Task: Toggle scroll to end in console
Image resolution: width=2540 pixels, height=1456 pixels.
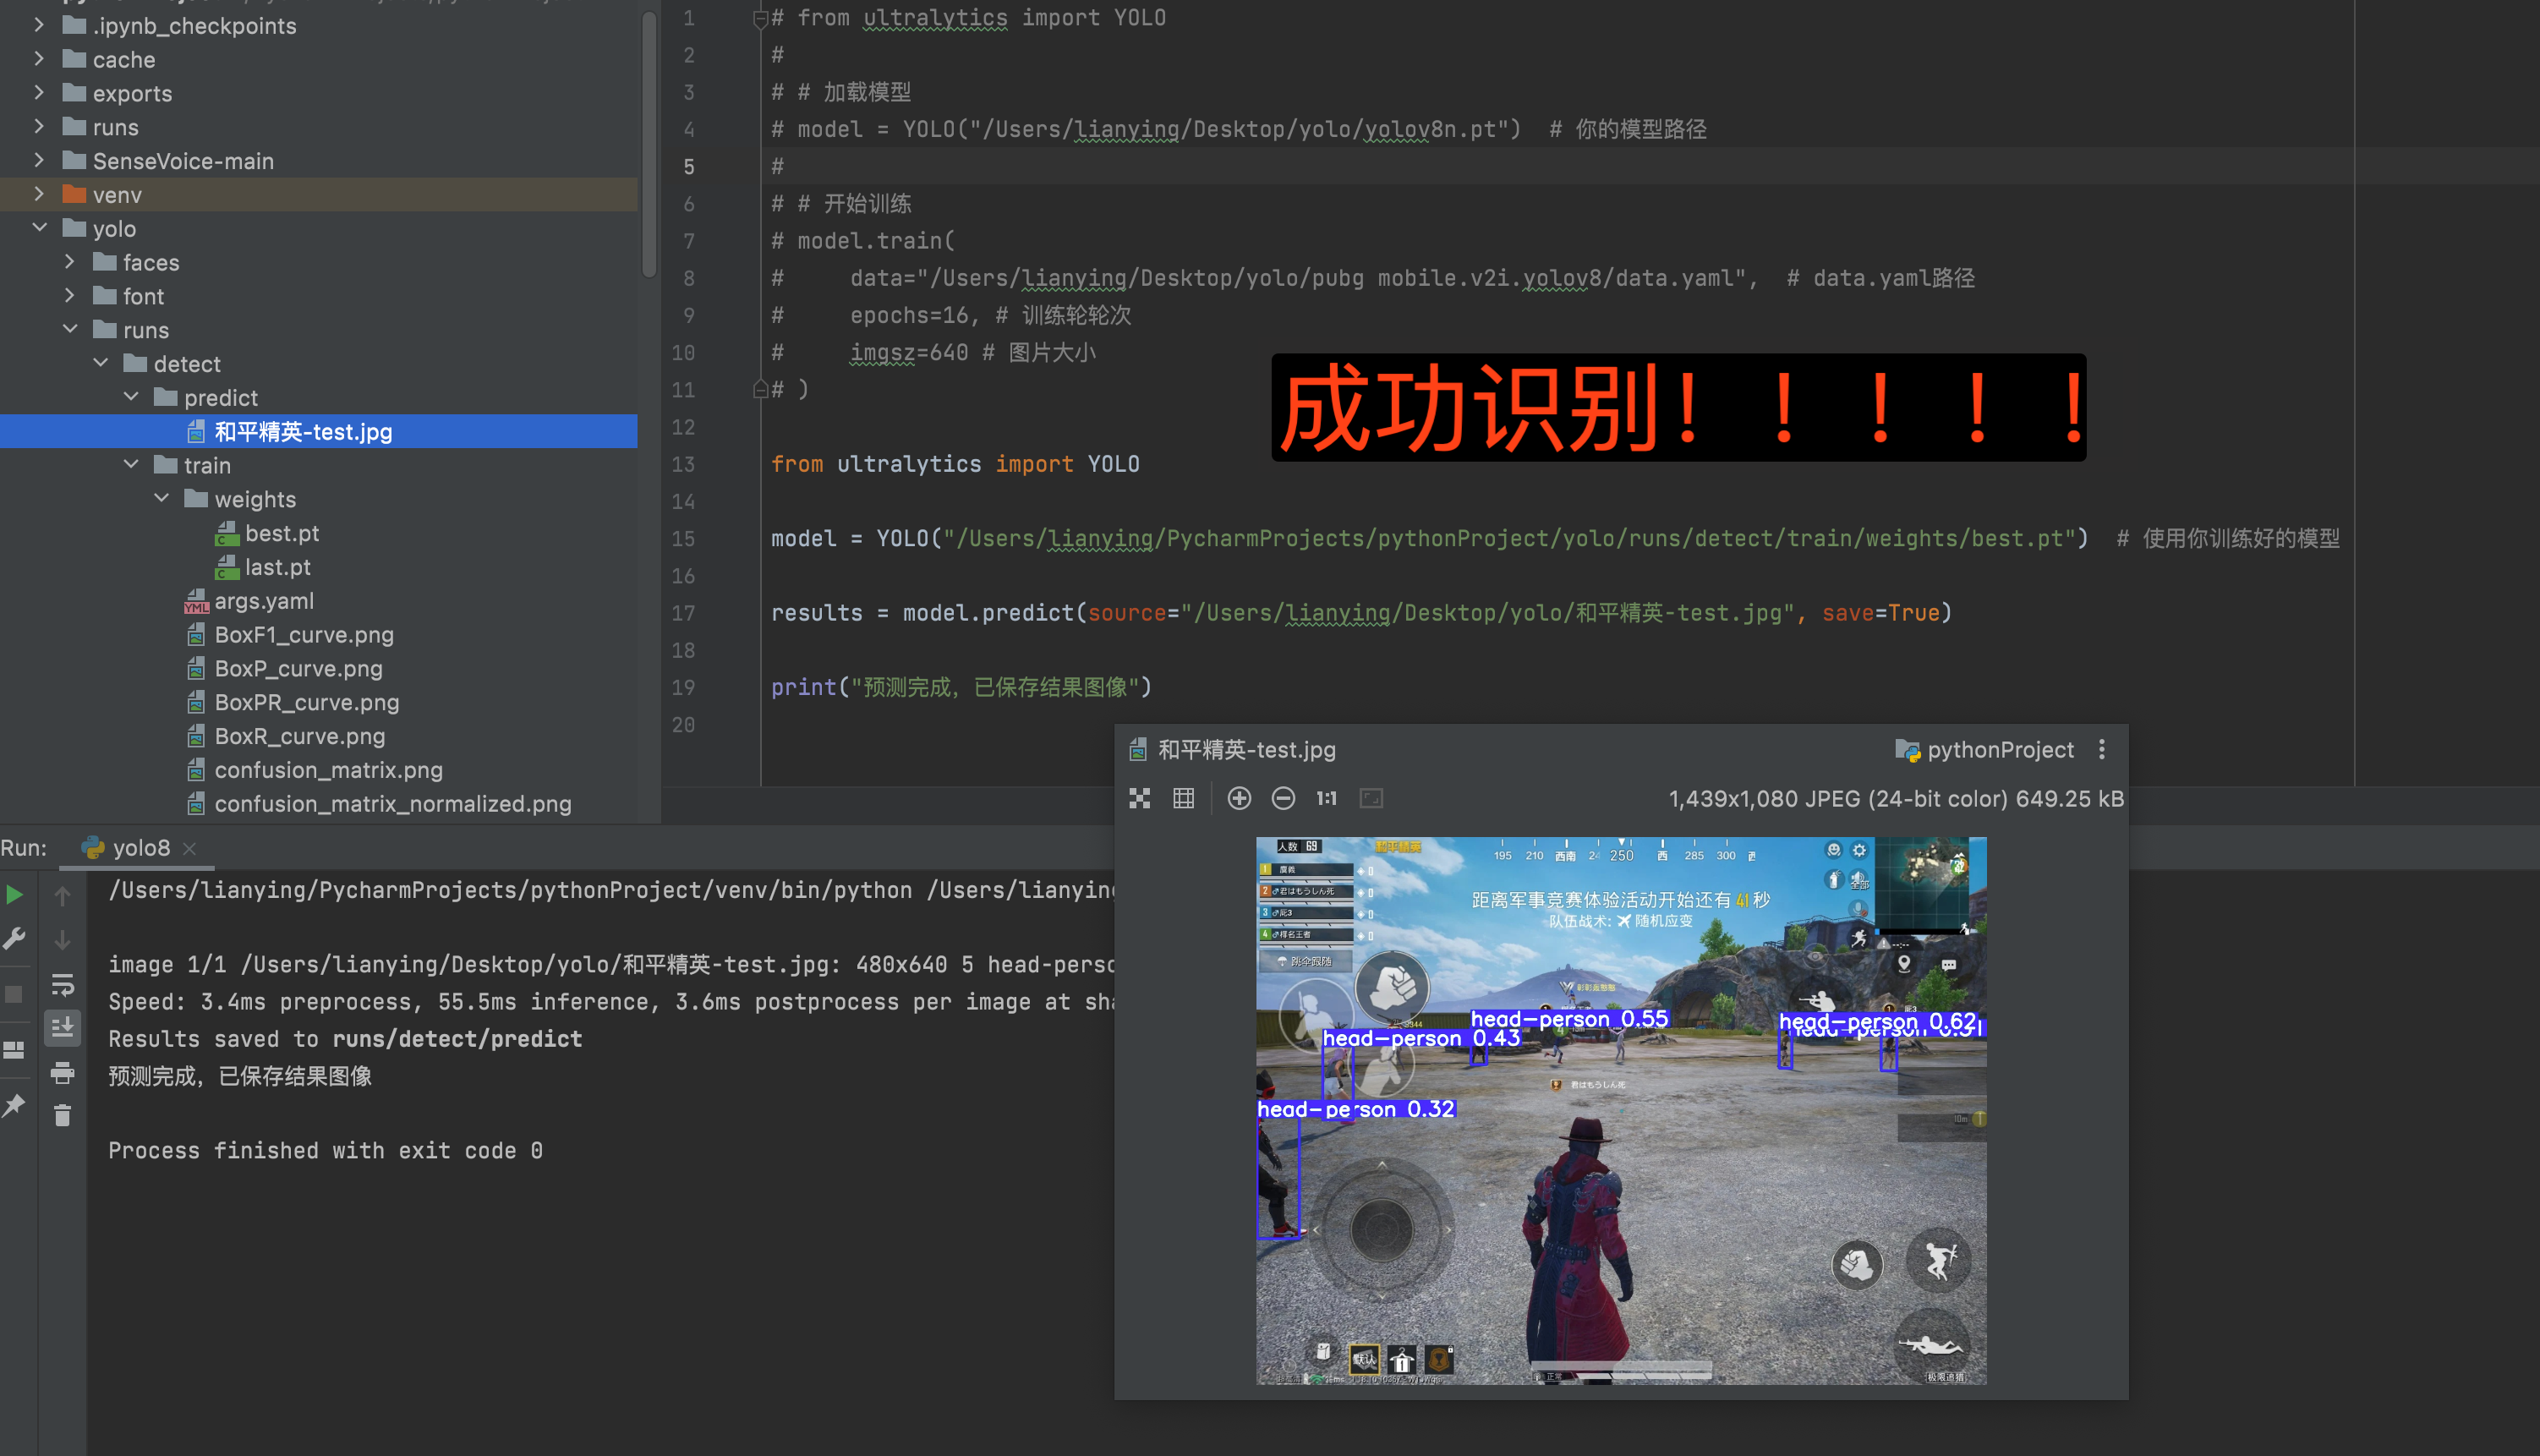Action: (x=62, y=1027)
